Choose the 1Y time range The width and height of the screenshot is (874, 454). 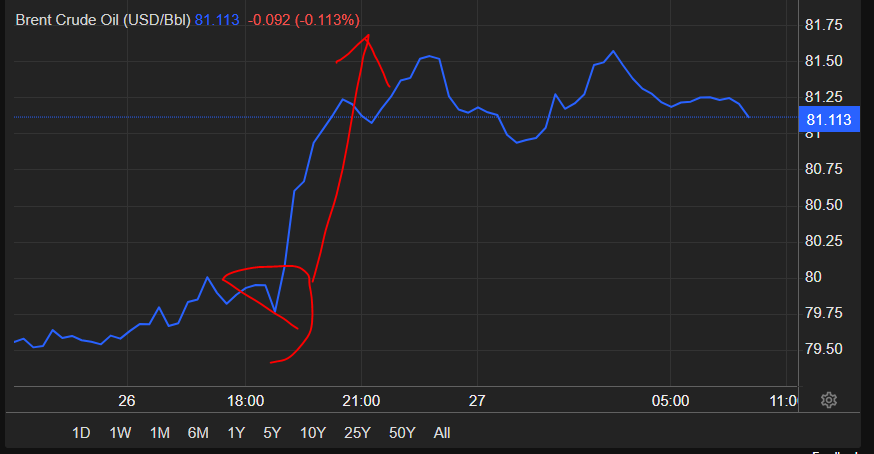coord(236,433)
